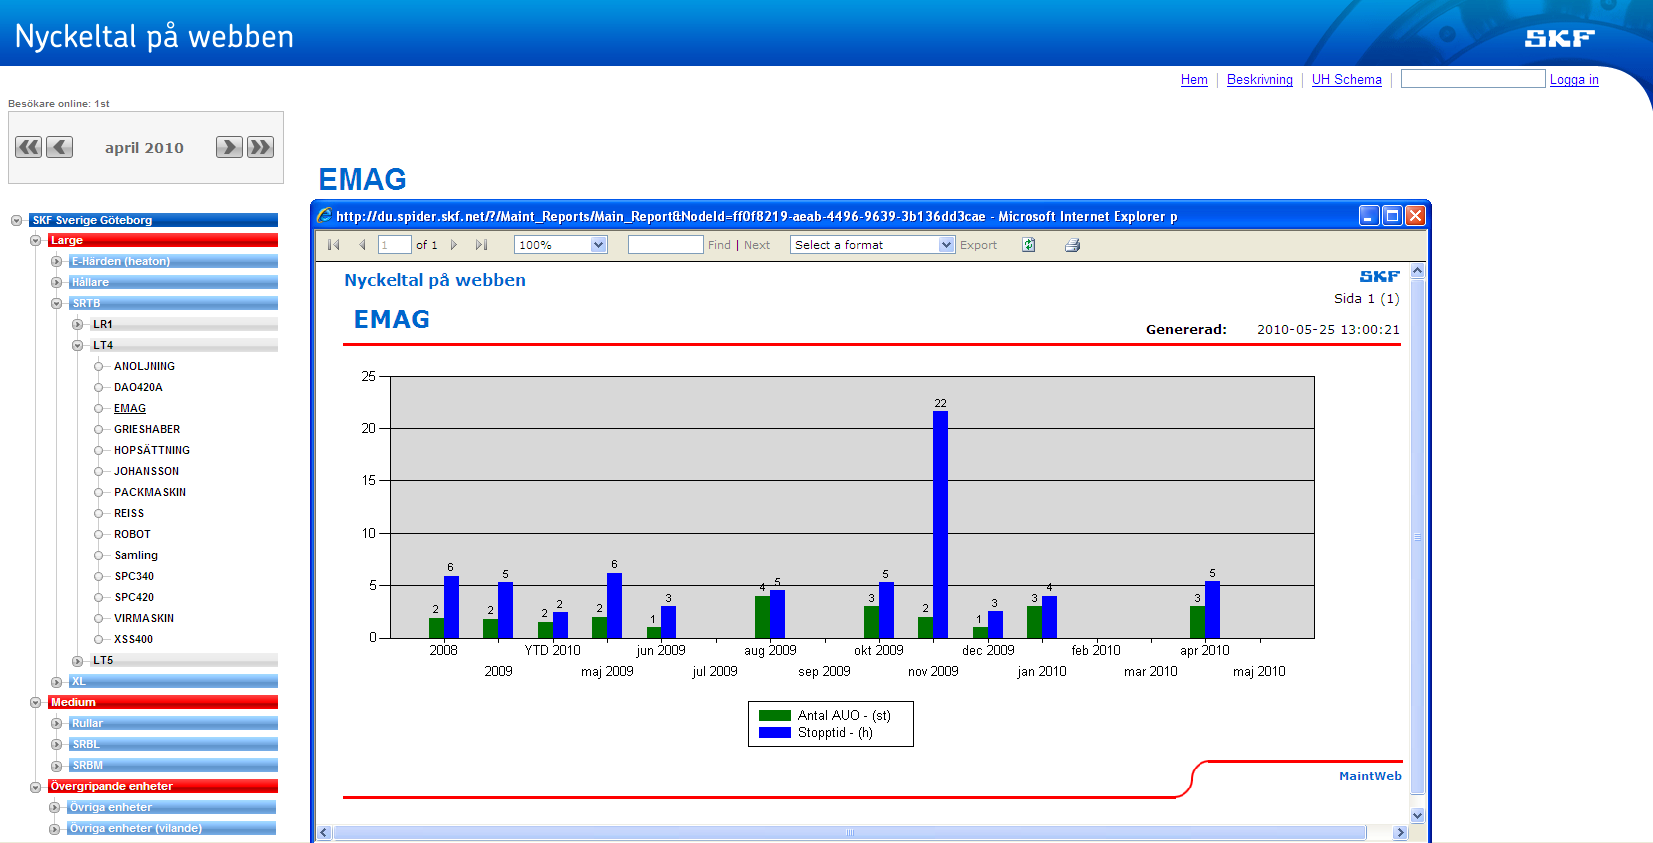Select SPC420 in the tree
Viewport: 1653px width, 843px height.
pos(134,598)
